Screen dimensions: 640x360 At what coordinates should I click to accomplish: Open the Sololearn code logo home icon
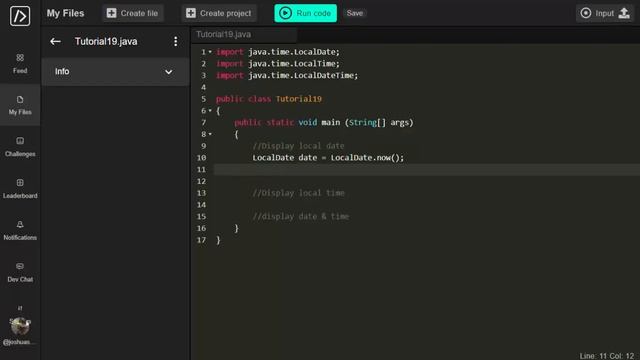click(x=20, y=16)
